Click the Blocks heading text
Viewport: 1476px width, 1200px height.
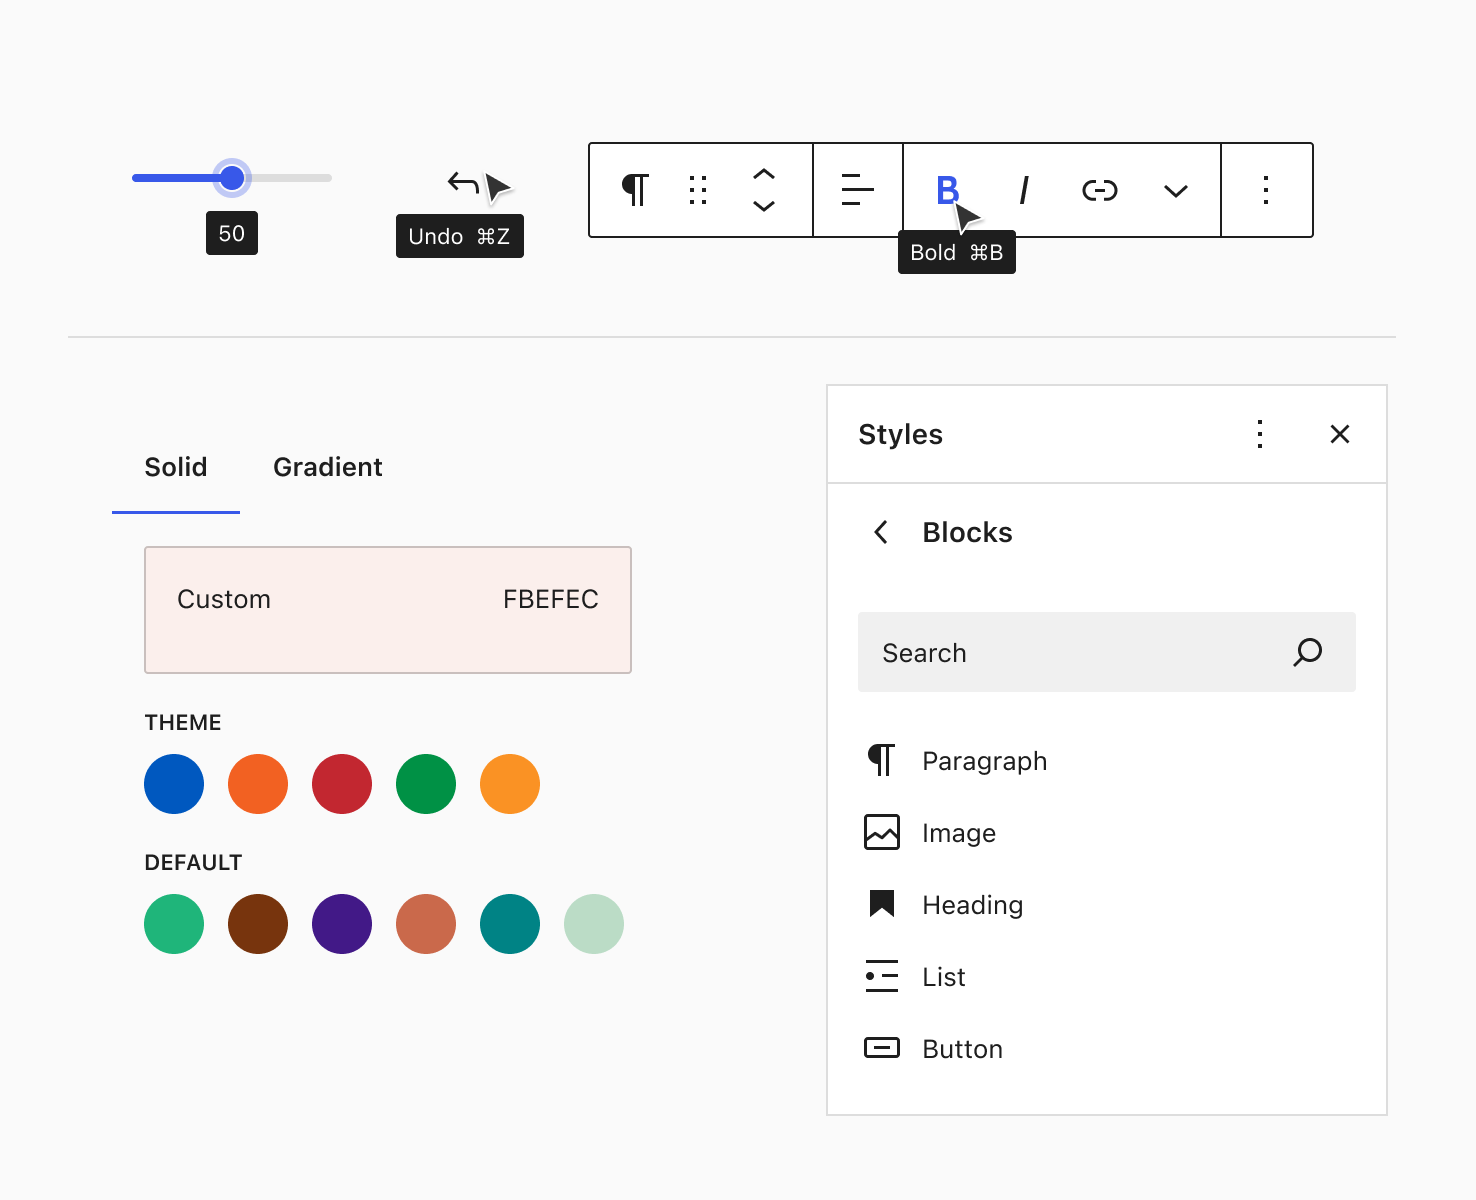[968, 532]
